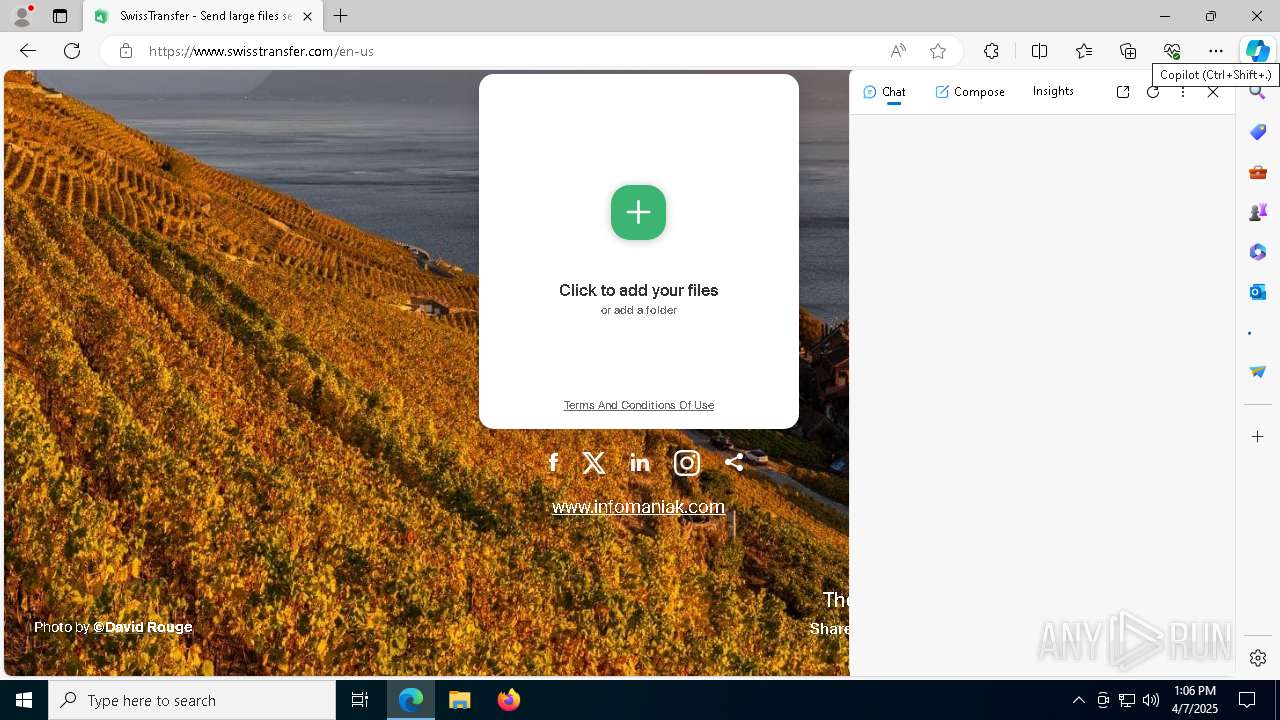Open the LinkedIn social icon
Screen dimensions: 1280x720
[640, 462]
